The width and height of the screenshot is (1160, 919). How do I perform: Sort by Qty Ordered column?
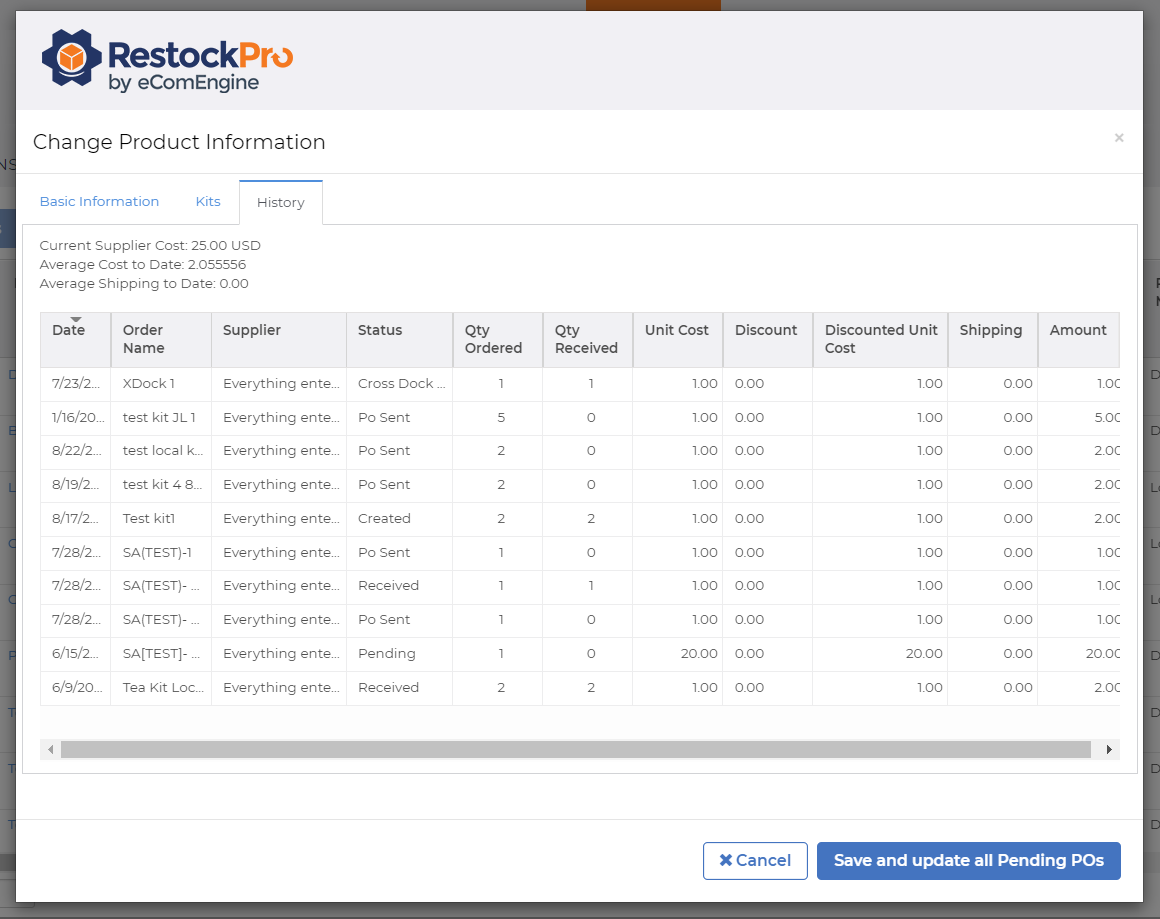493,339
